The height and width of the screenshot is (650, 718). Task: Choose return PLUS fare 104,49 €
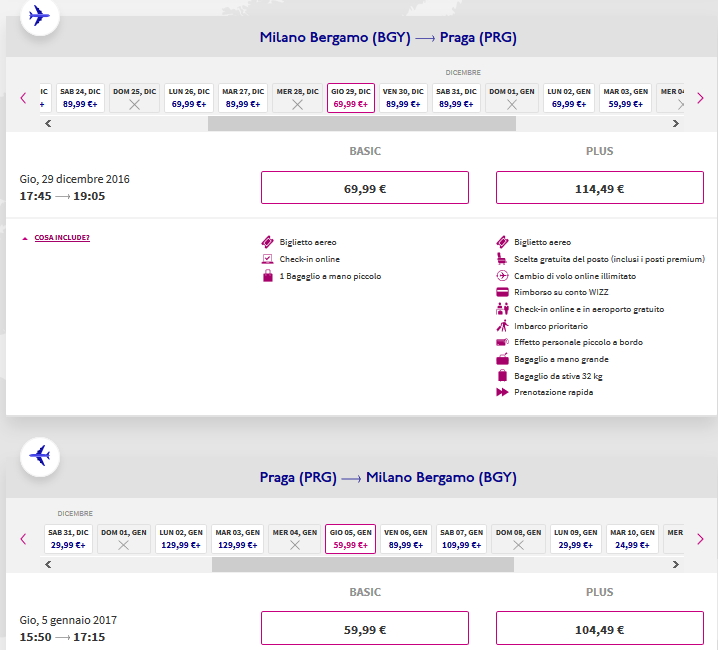[x=599, y=630]
